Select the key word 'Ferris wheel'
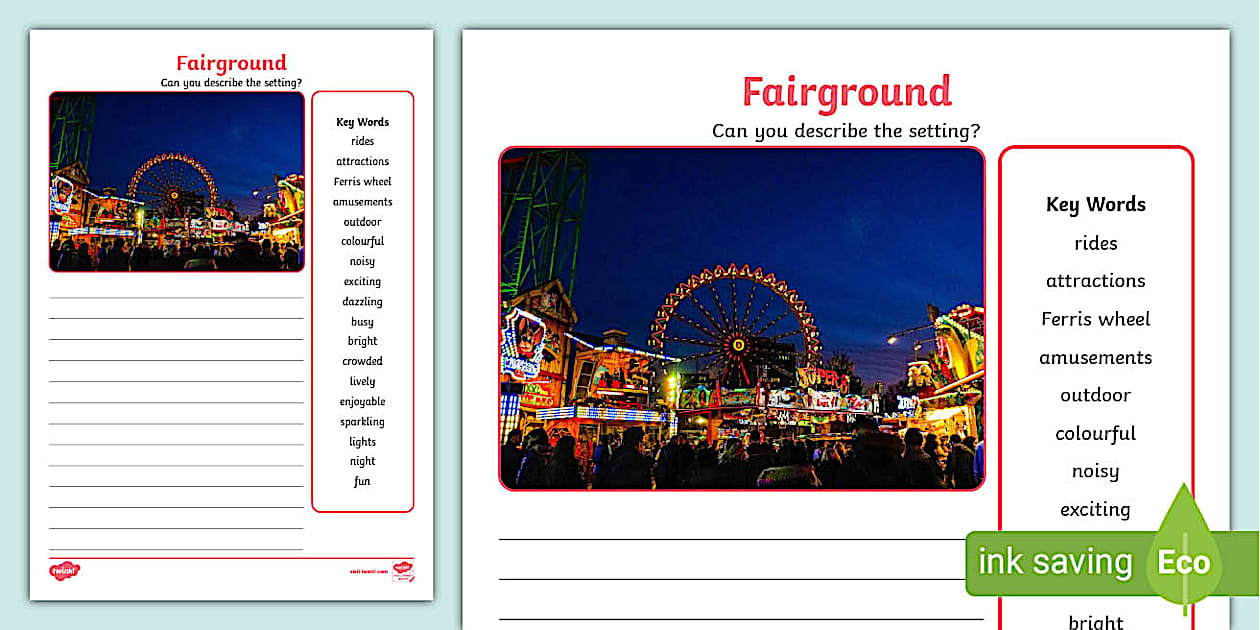 tap(1096, 319)
